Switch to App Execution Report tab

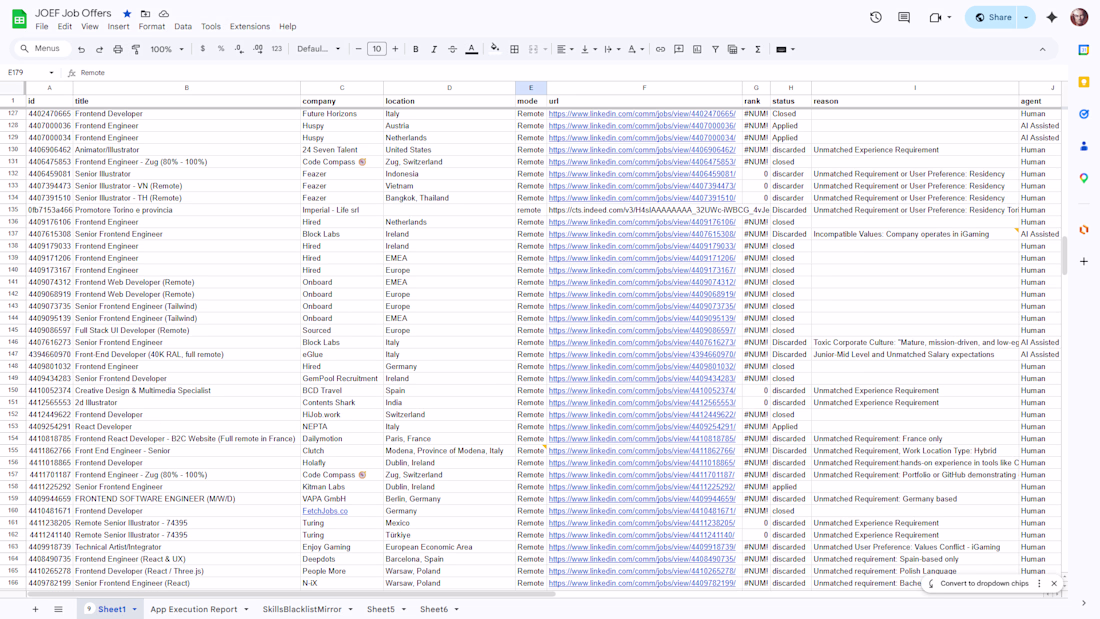[x=194, y=609]
